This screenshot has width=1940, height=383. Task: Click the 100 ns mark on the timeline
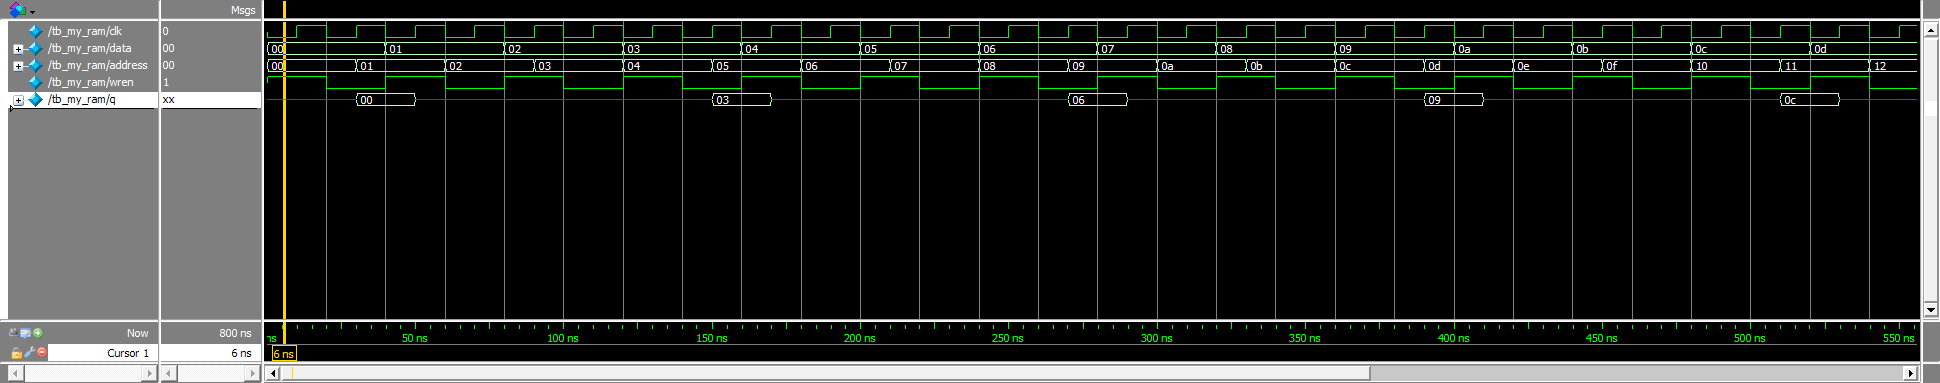tap(563, 338)
